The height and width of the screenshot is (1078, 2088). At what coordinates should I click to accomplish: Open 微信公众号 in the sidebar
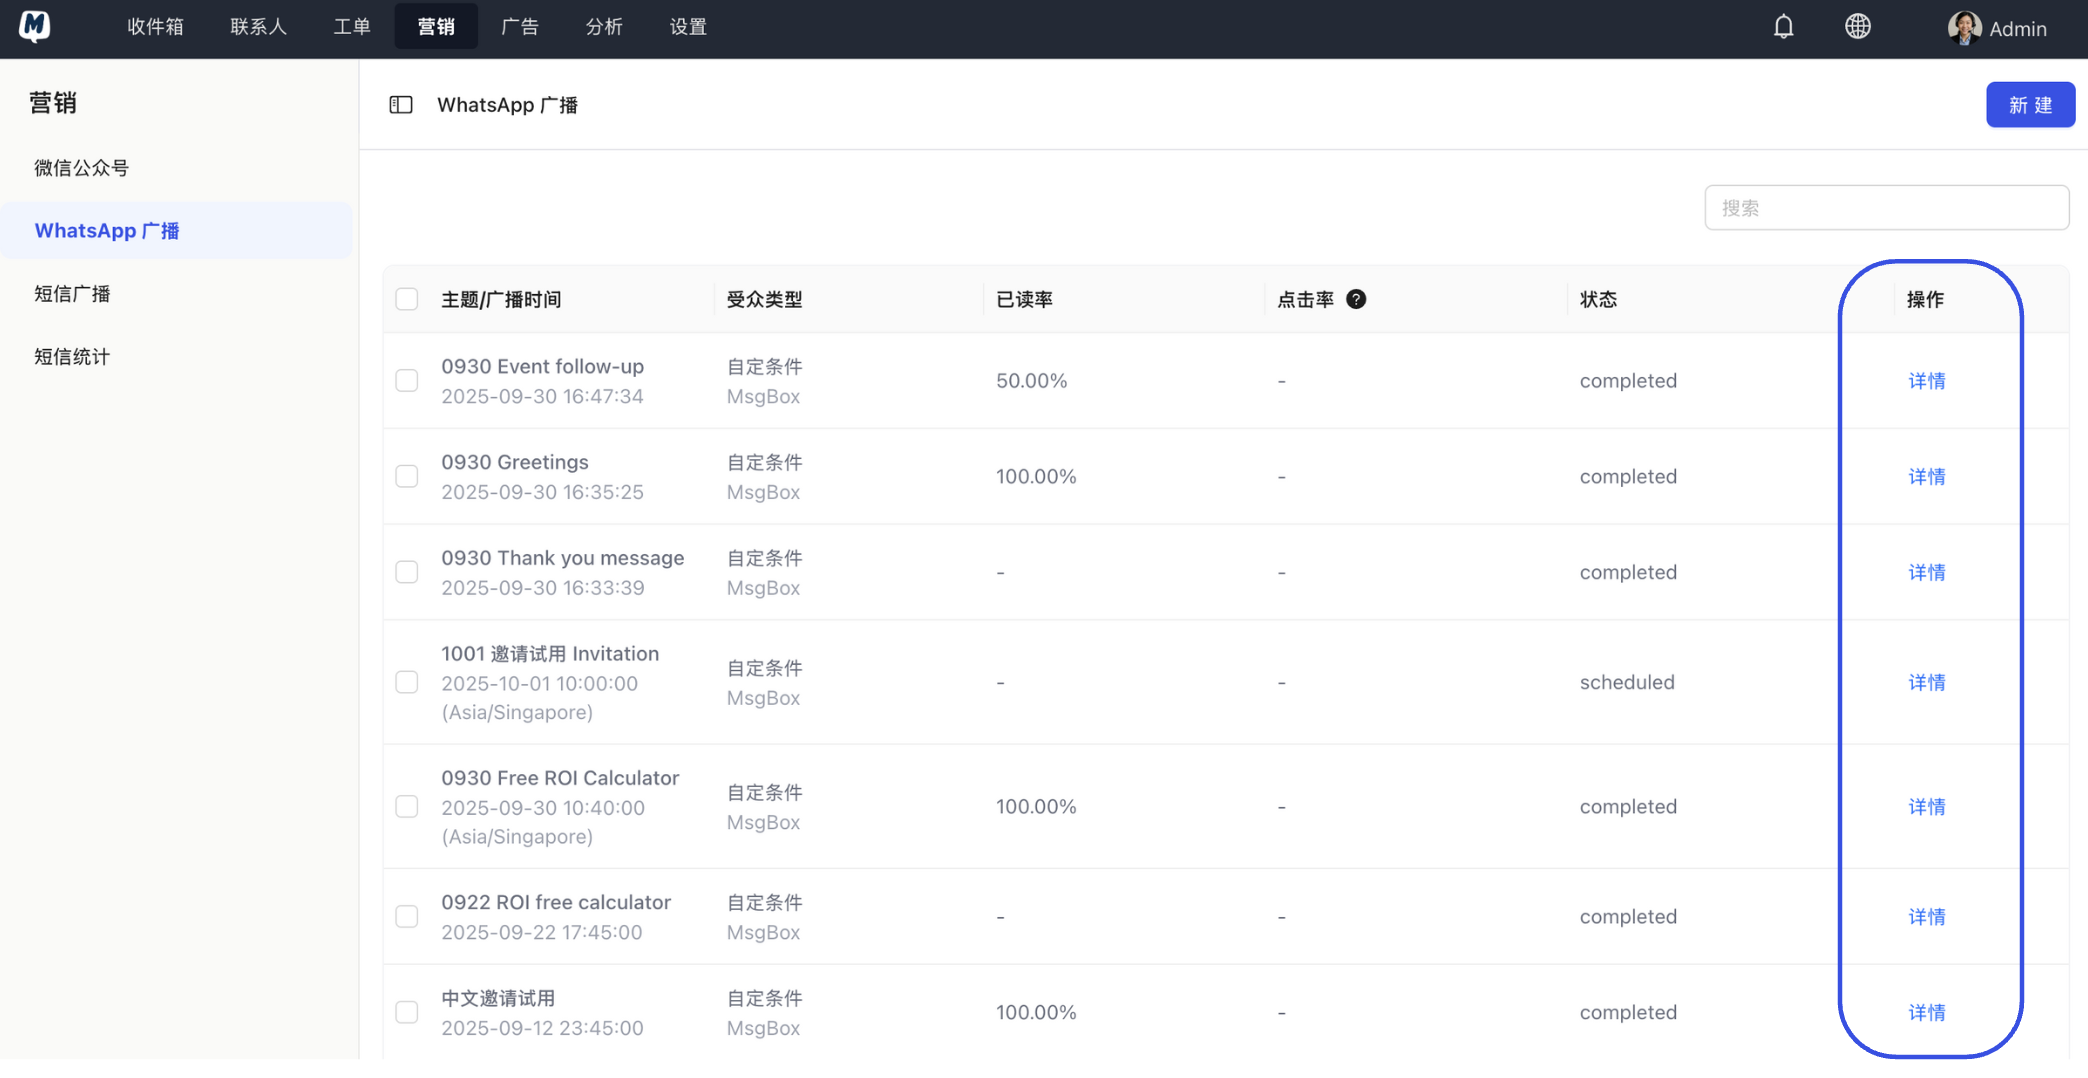point(81,168)
